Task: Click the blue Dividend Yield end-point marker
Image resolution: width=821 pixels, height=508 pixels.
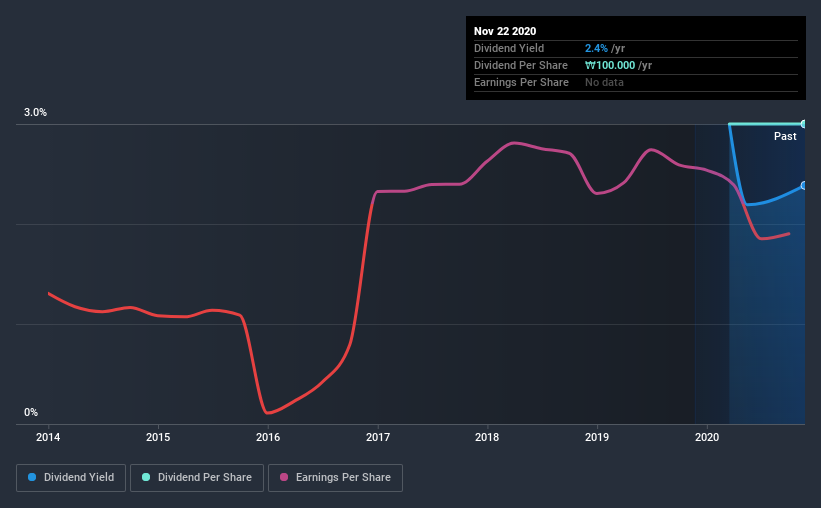Action: click(803, 186)
